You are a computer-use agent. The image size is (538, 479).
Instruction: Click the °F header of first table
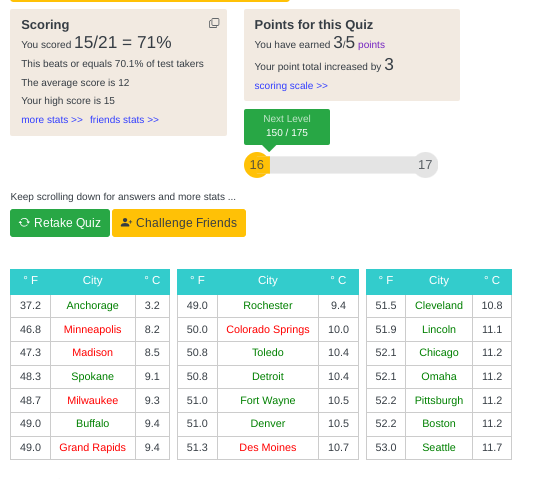[x=31, y=280]
